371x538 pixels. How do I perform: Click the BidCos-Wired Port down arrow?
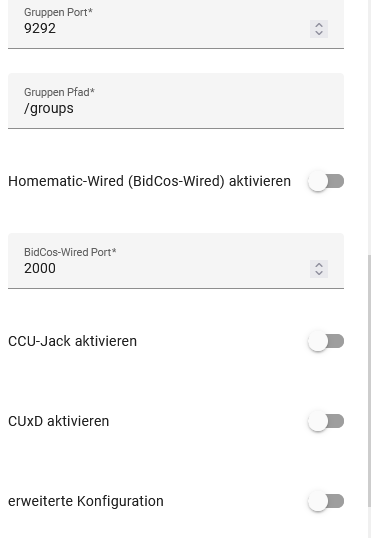click(319, 273)
